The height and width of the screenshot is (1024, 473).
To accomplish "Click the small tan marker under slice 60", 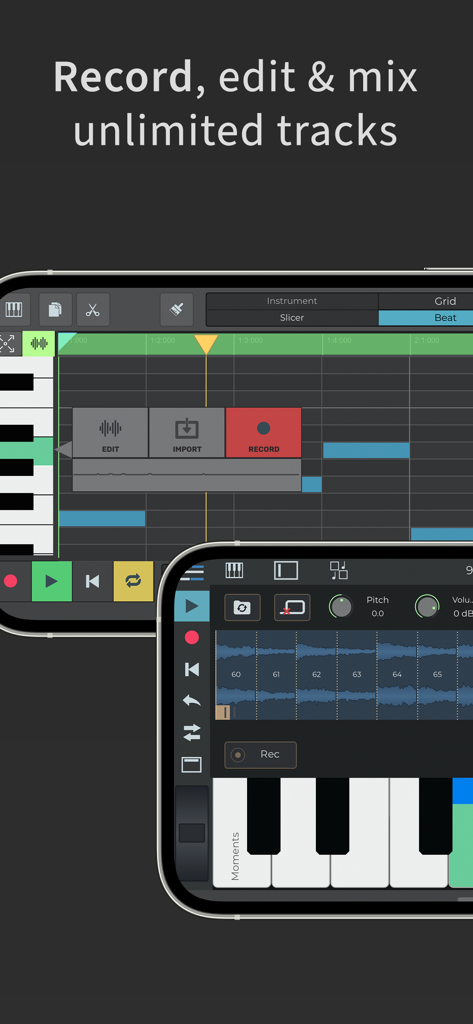I will pos(222,712).
